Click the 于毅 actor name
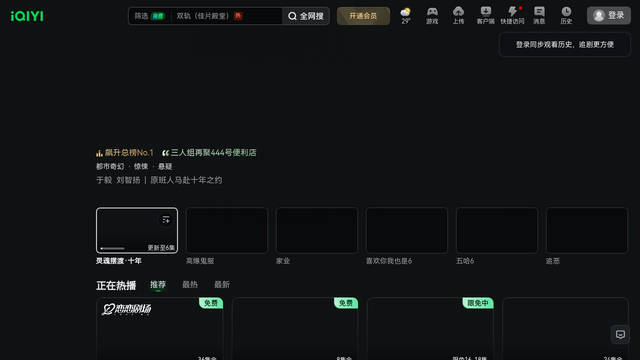This screenshot has width=640, height=360. click(x=104, y=180)
